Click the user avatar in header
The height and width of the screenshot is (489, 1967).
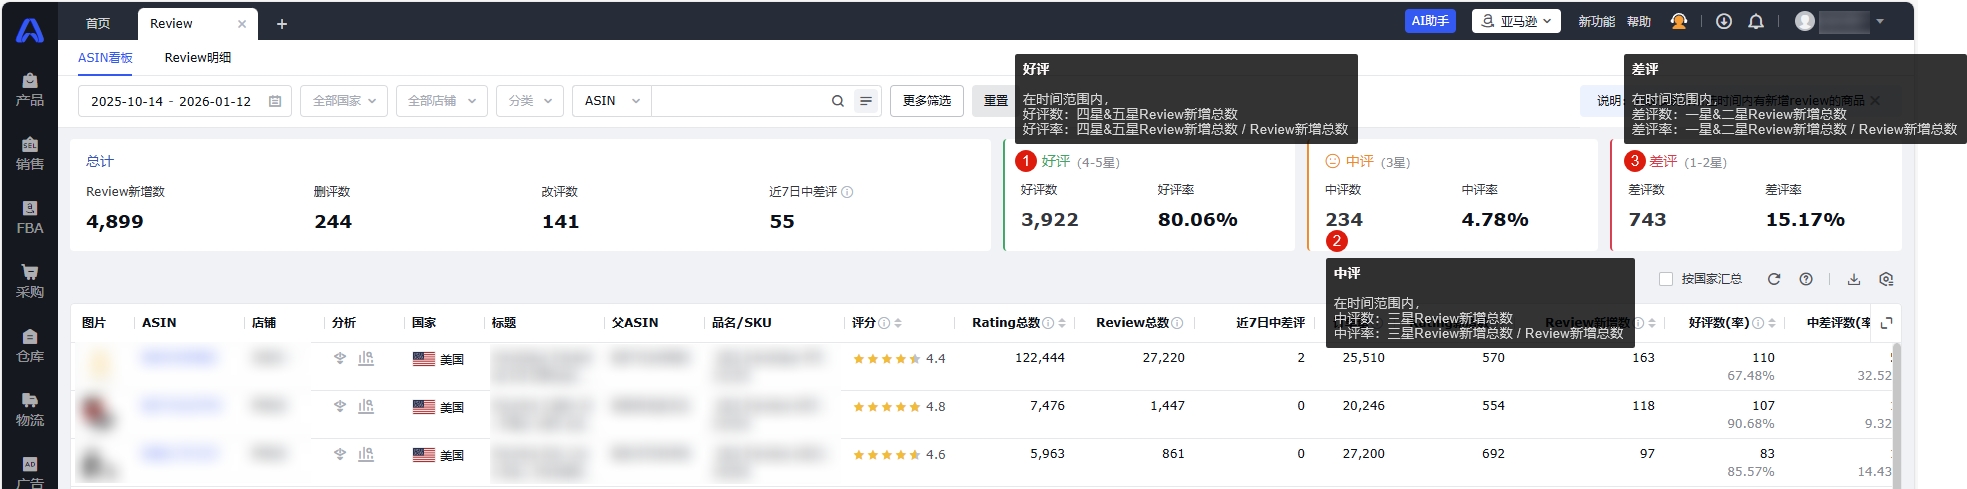pos(1805,21)
